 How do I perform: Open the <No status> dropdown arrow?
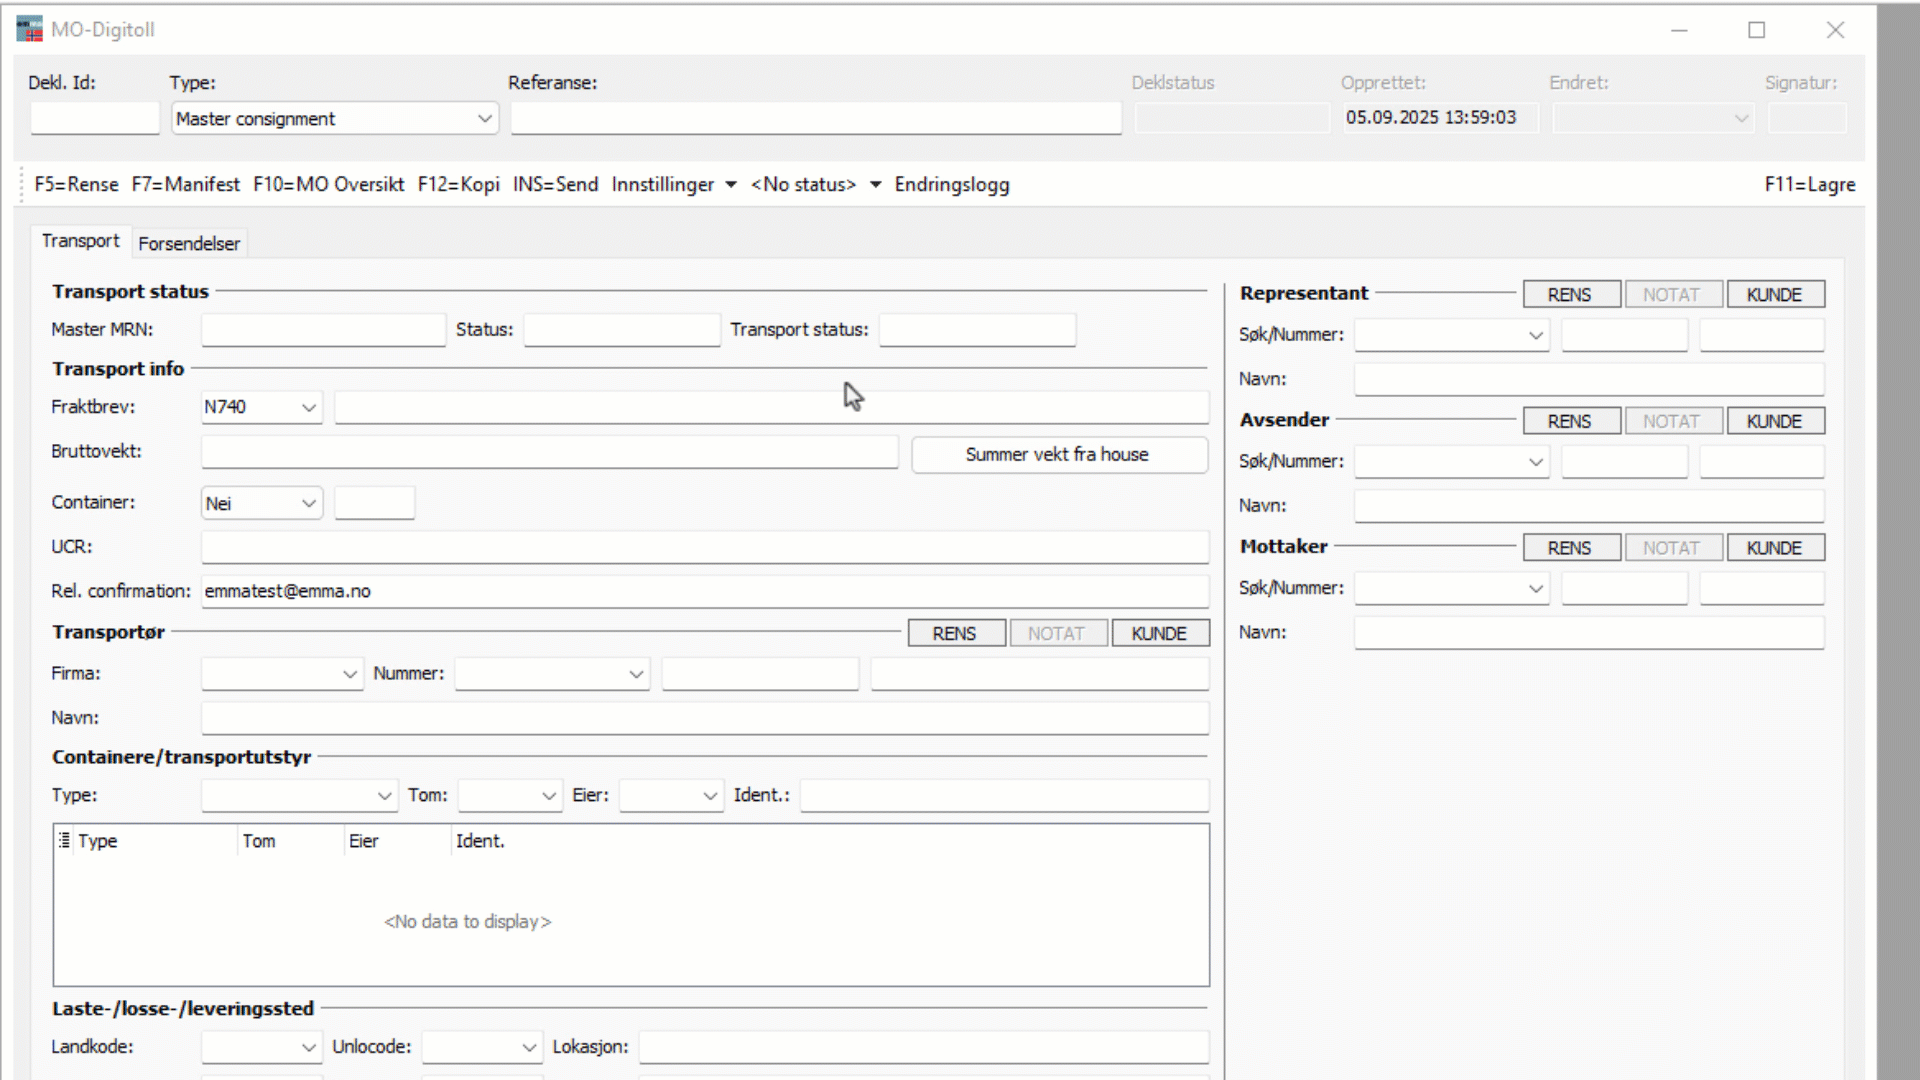pyautogui.click(x=876, y=184)
